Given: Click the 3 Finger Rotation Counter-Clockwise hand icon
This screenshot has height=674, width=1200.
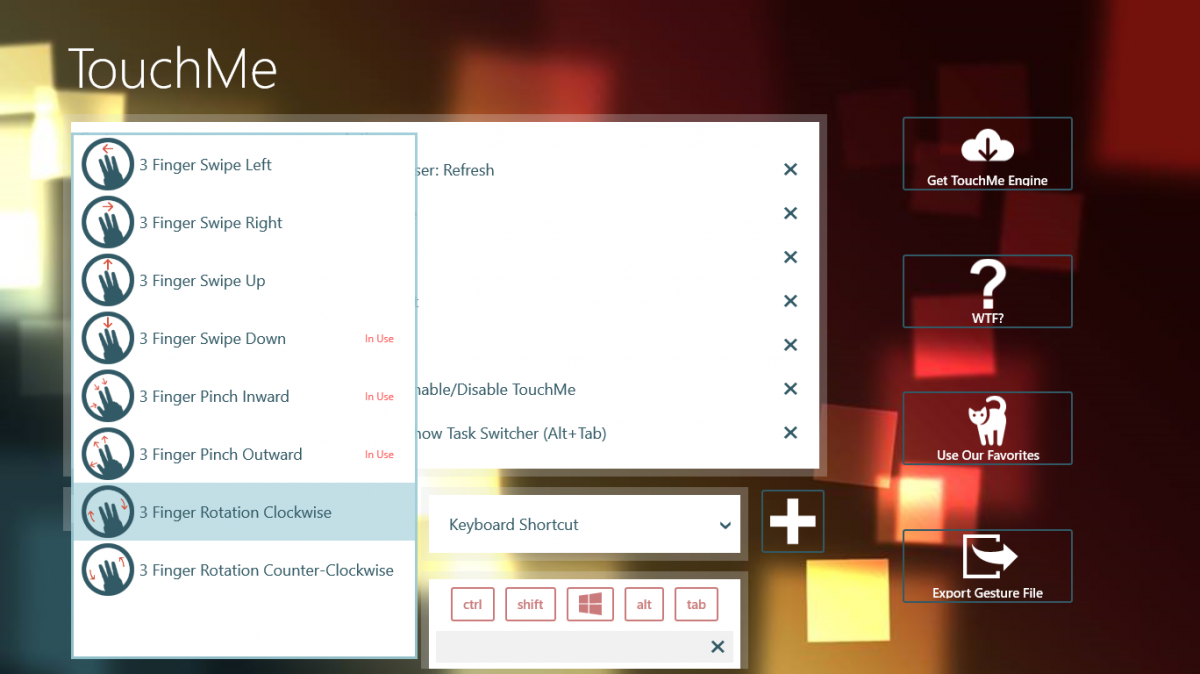Looking at the screenshot, I should pos(108,570).
